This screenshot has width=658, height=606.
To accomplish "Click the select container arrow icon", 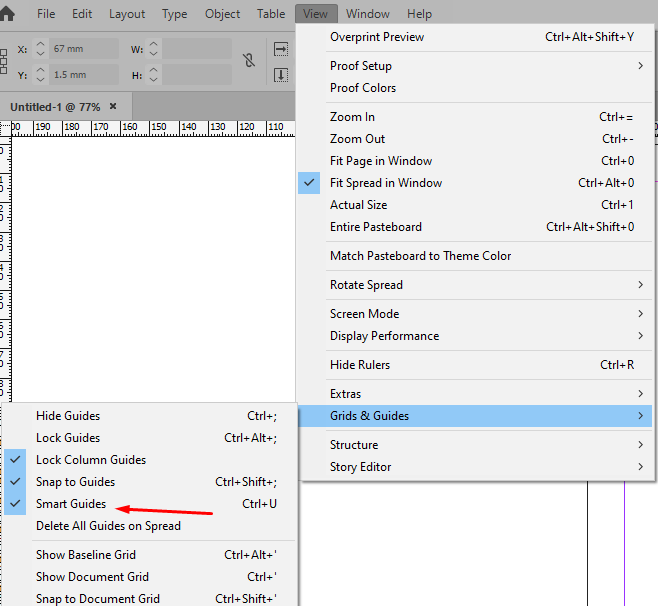I will click(281, 49).
